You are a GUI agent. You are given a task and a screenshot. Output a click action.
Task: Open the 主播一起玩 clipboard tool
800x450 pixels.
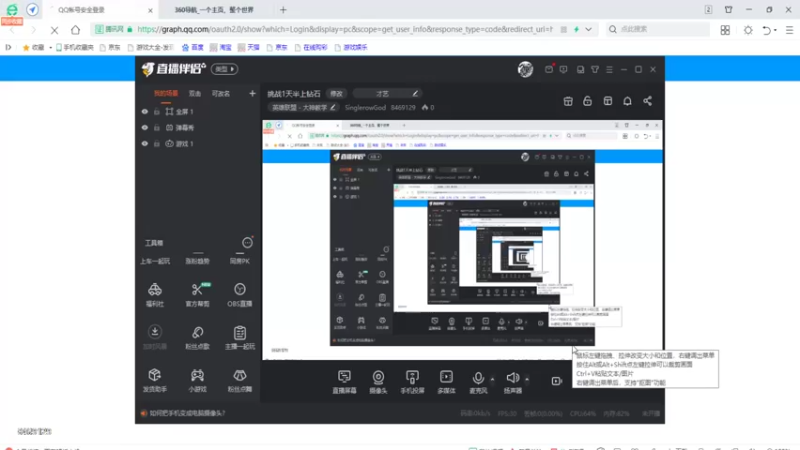240,337
